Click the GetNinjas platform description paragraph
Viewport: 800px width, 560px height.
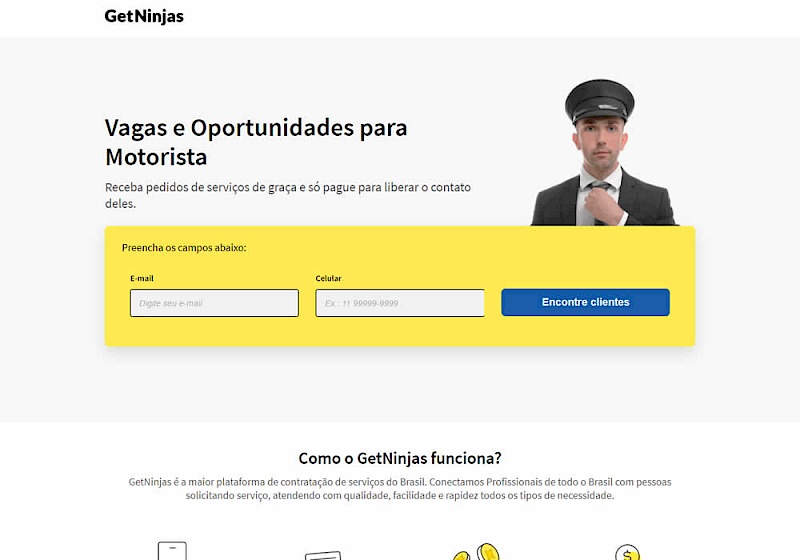[400, 489]
